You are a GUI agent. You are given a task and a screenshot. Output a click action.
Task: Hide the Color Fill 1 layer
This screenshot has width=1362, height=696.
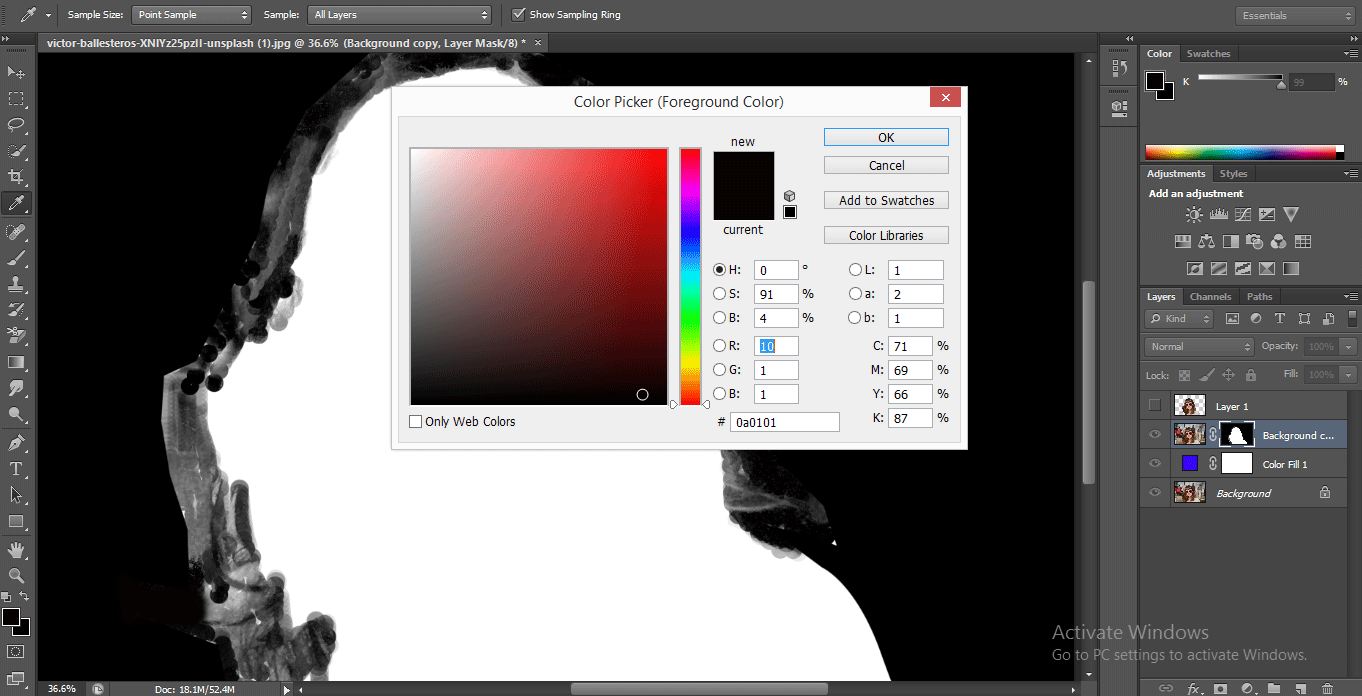[1155, 464]
